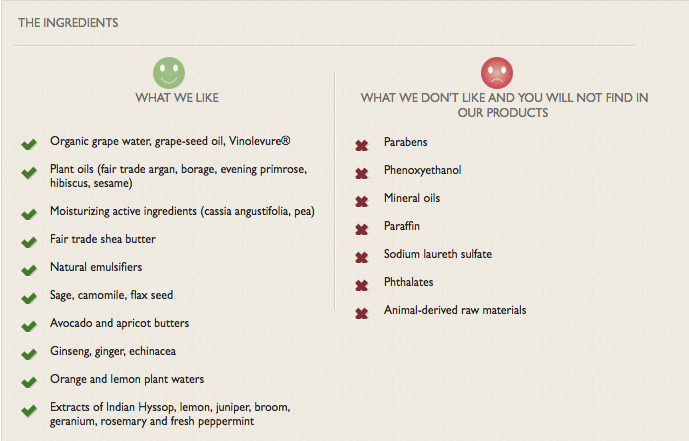The image size is (689, 441).
Task: Select the Ginseng, ginger, echinacea text
Action: point(113,351)
